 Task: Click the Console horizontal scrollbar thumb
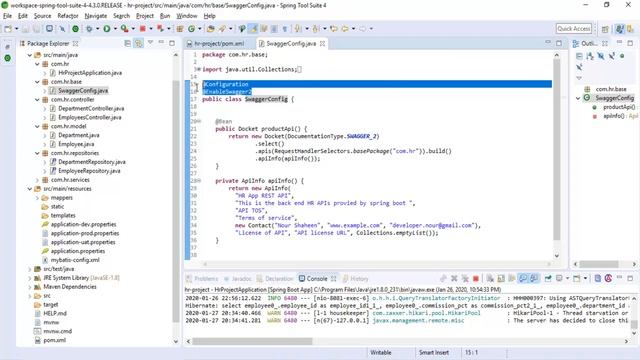coord(252,341)
